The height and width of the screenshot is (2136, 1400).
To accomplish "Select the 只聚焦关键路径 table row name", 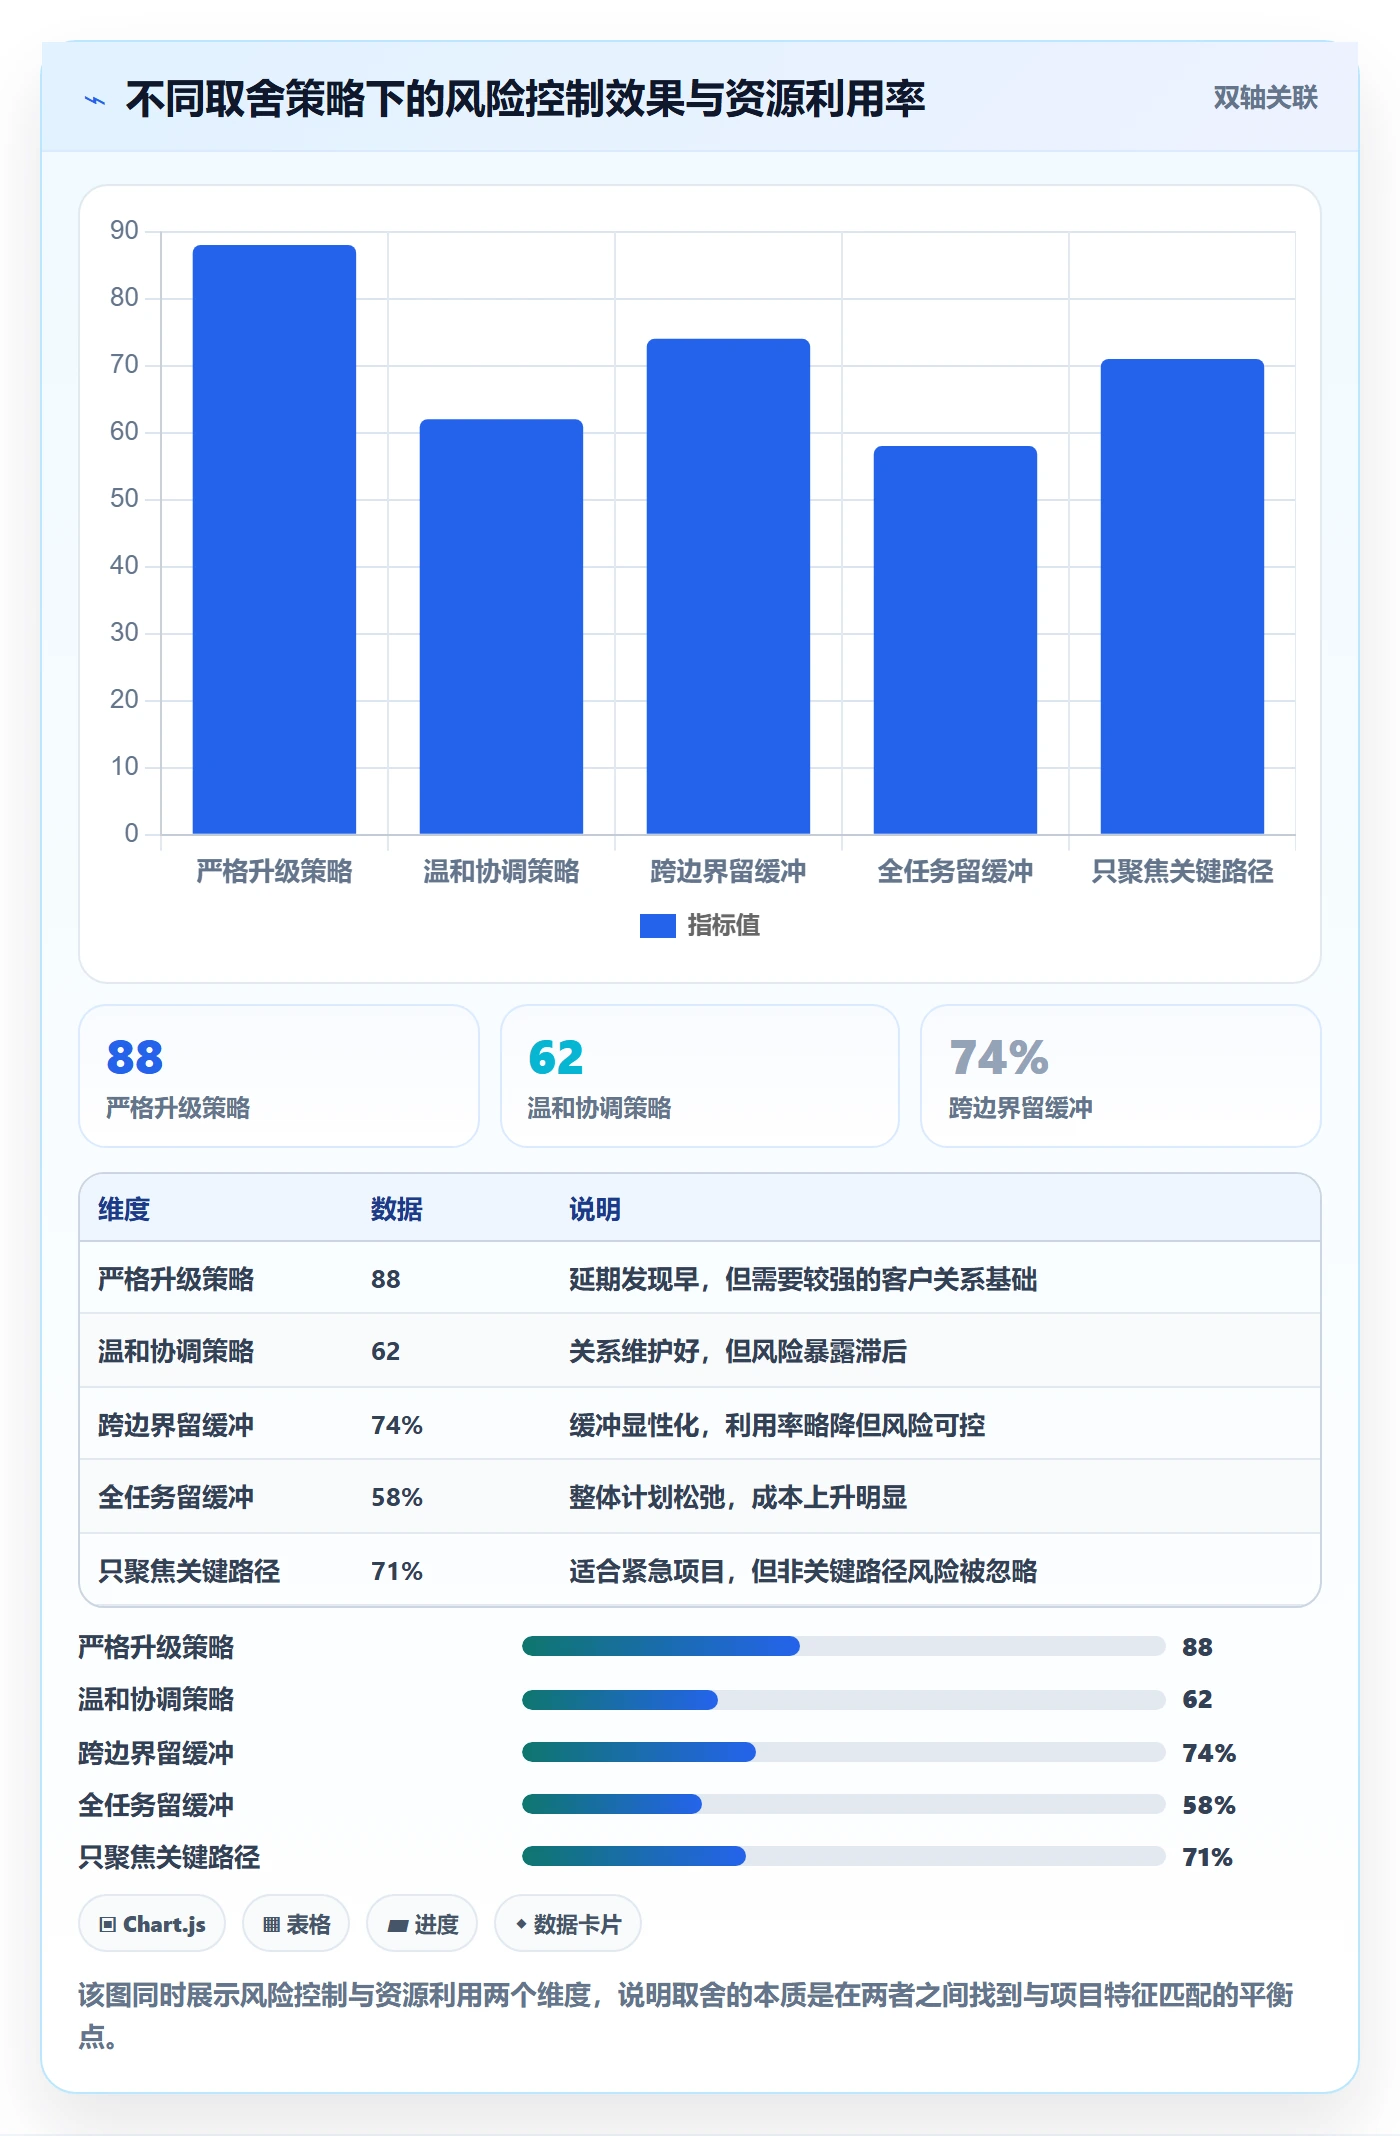I will click(x=189, y=1571).
